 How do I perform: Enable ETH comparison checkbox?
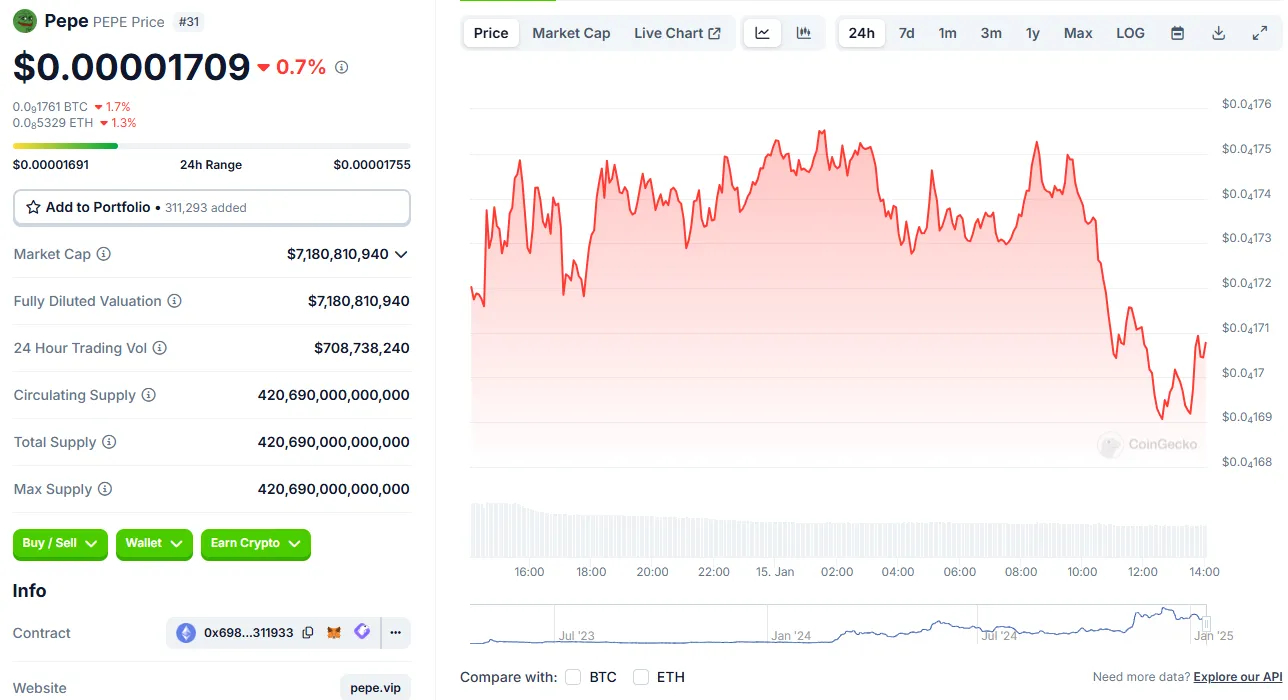[641, 677]
